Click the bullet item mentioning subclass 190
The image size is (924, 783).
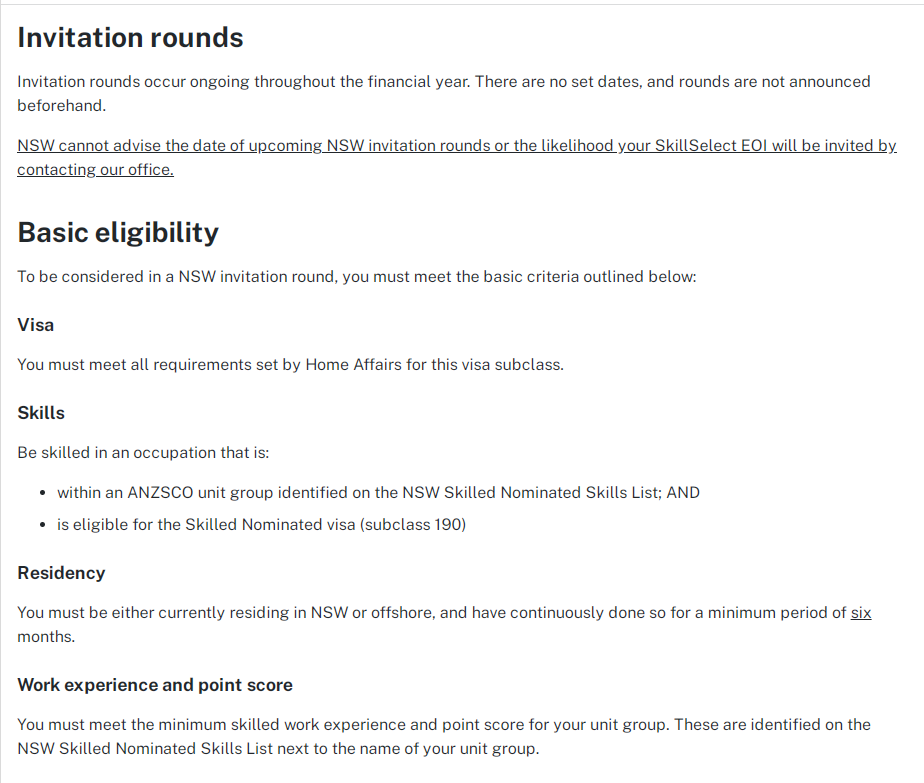point(261,524)
